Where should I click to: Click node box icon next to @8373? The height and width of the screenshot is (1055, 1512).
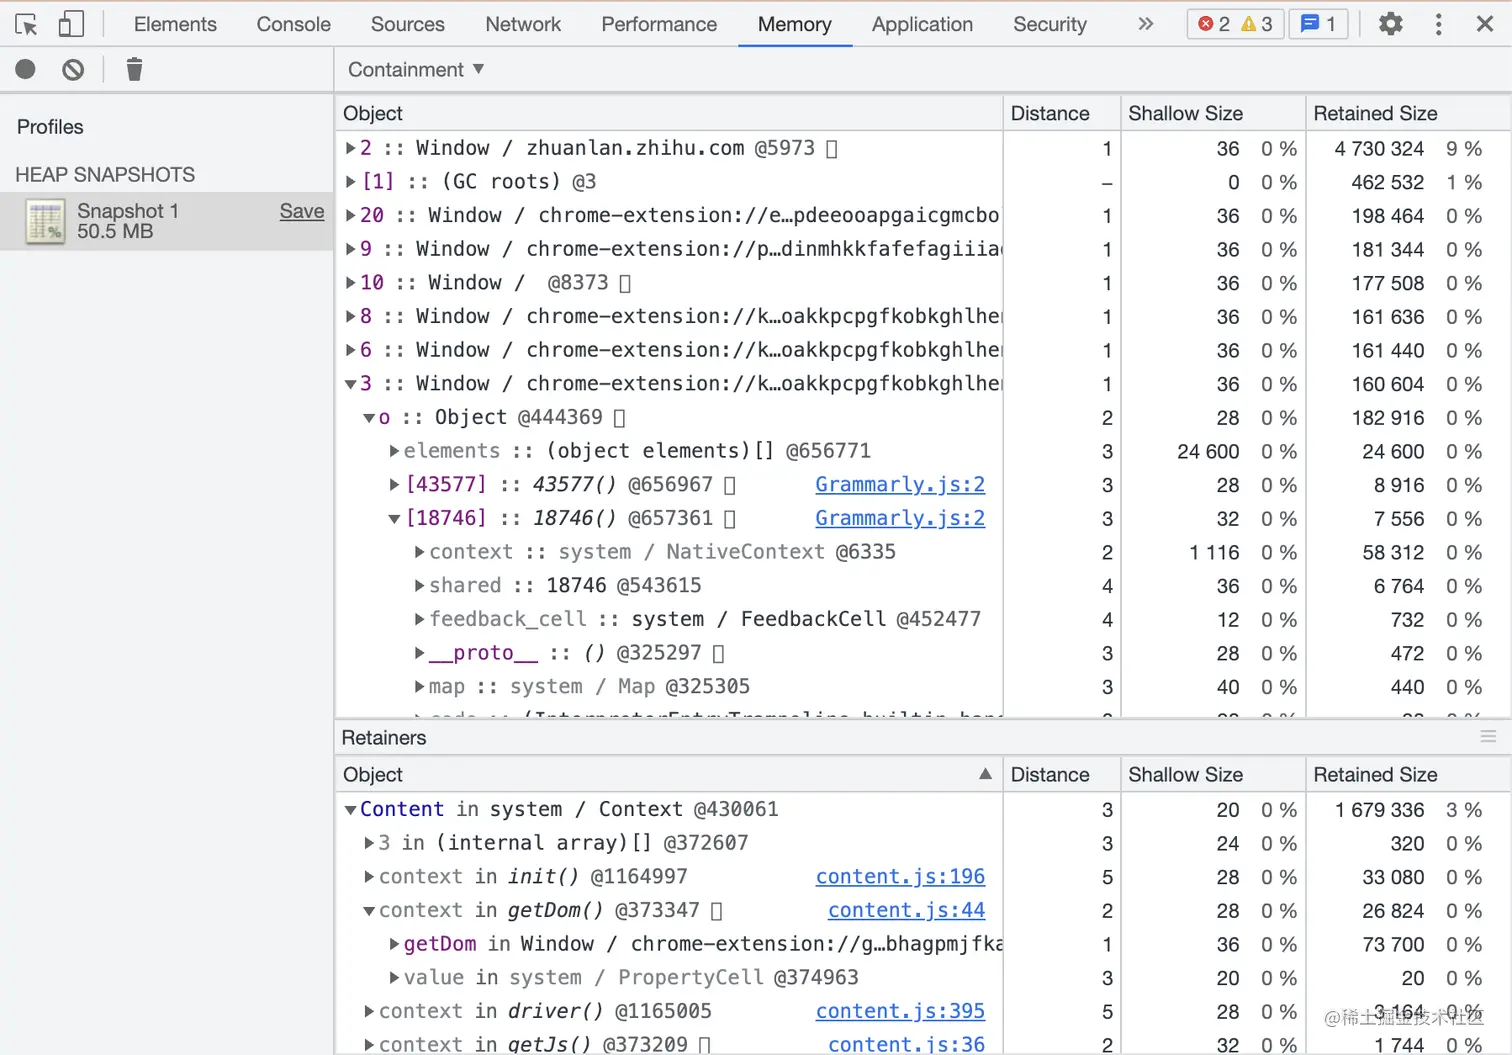(x=625, y=284)
